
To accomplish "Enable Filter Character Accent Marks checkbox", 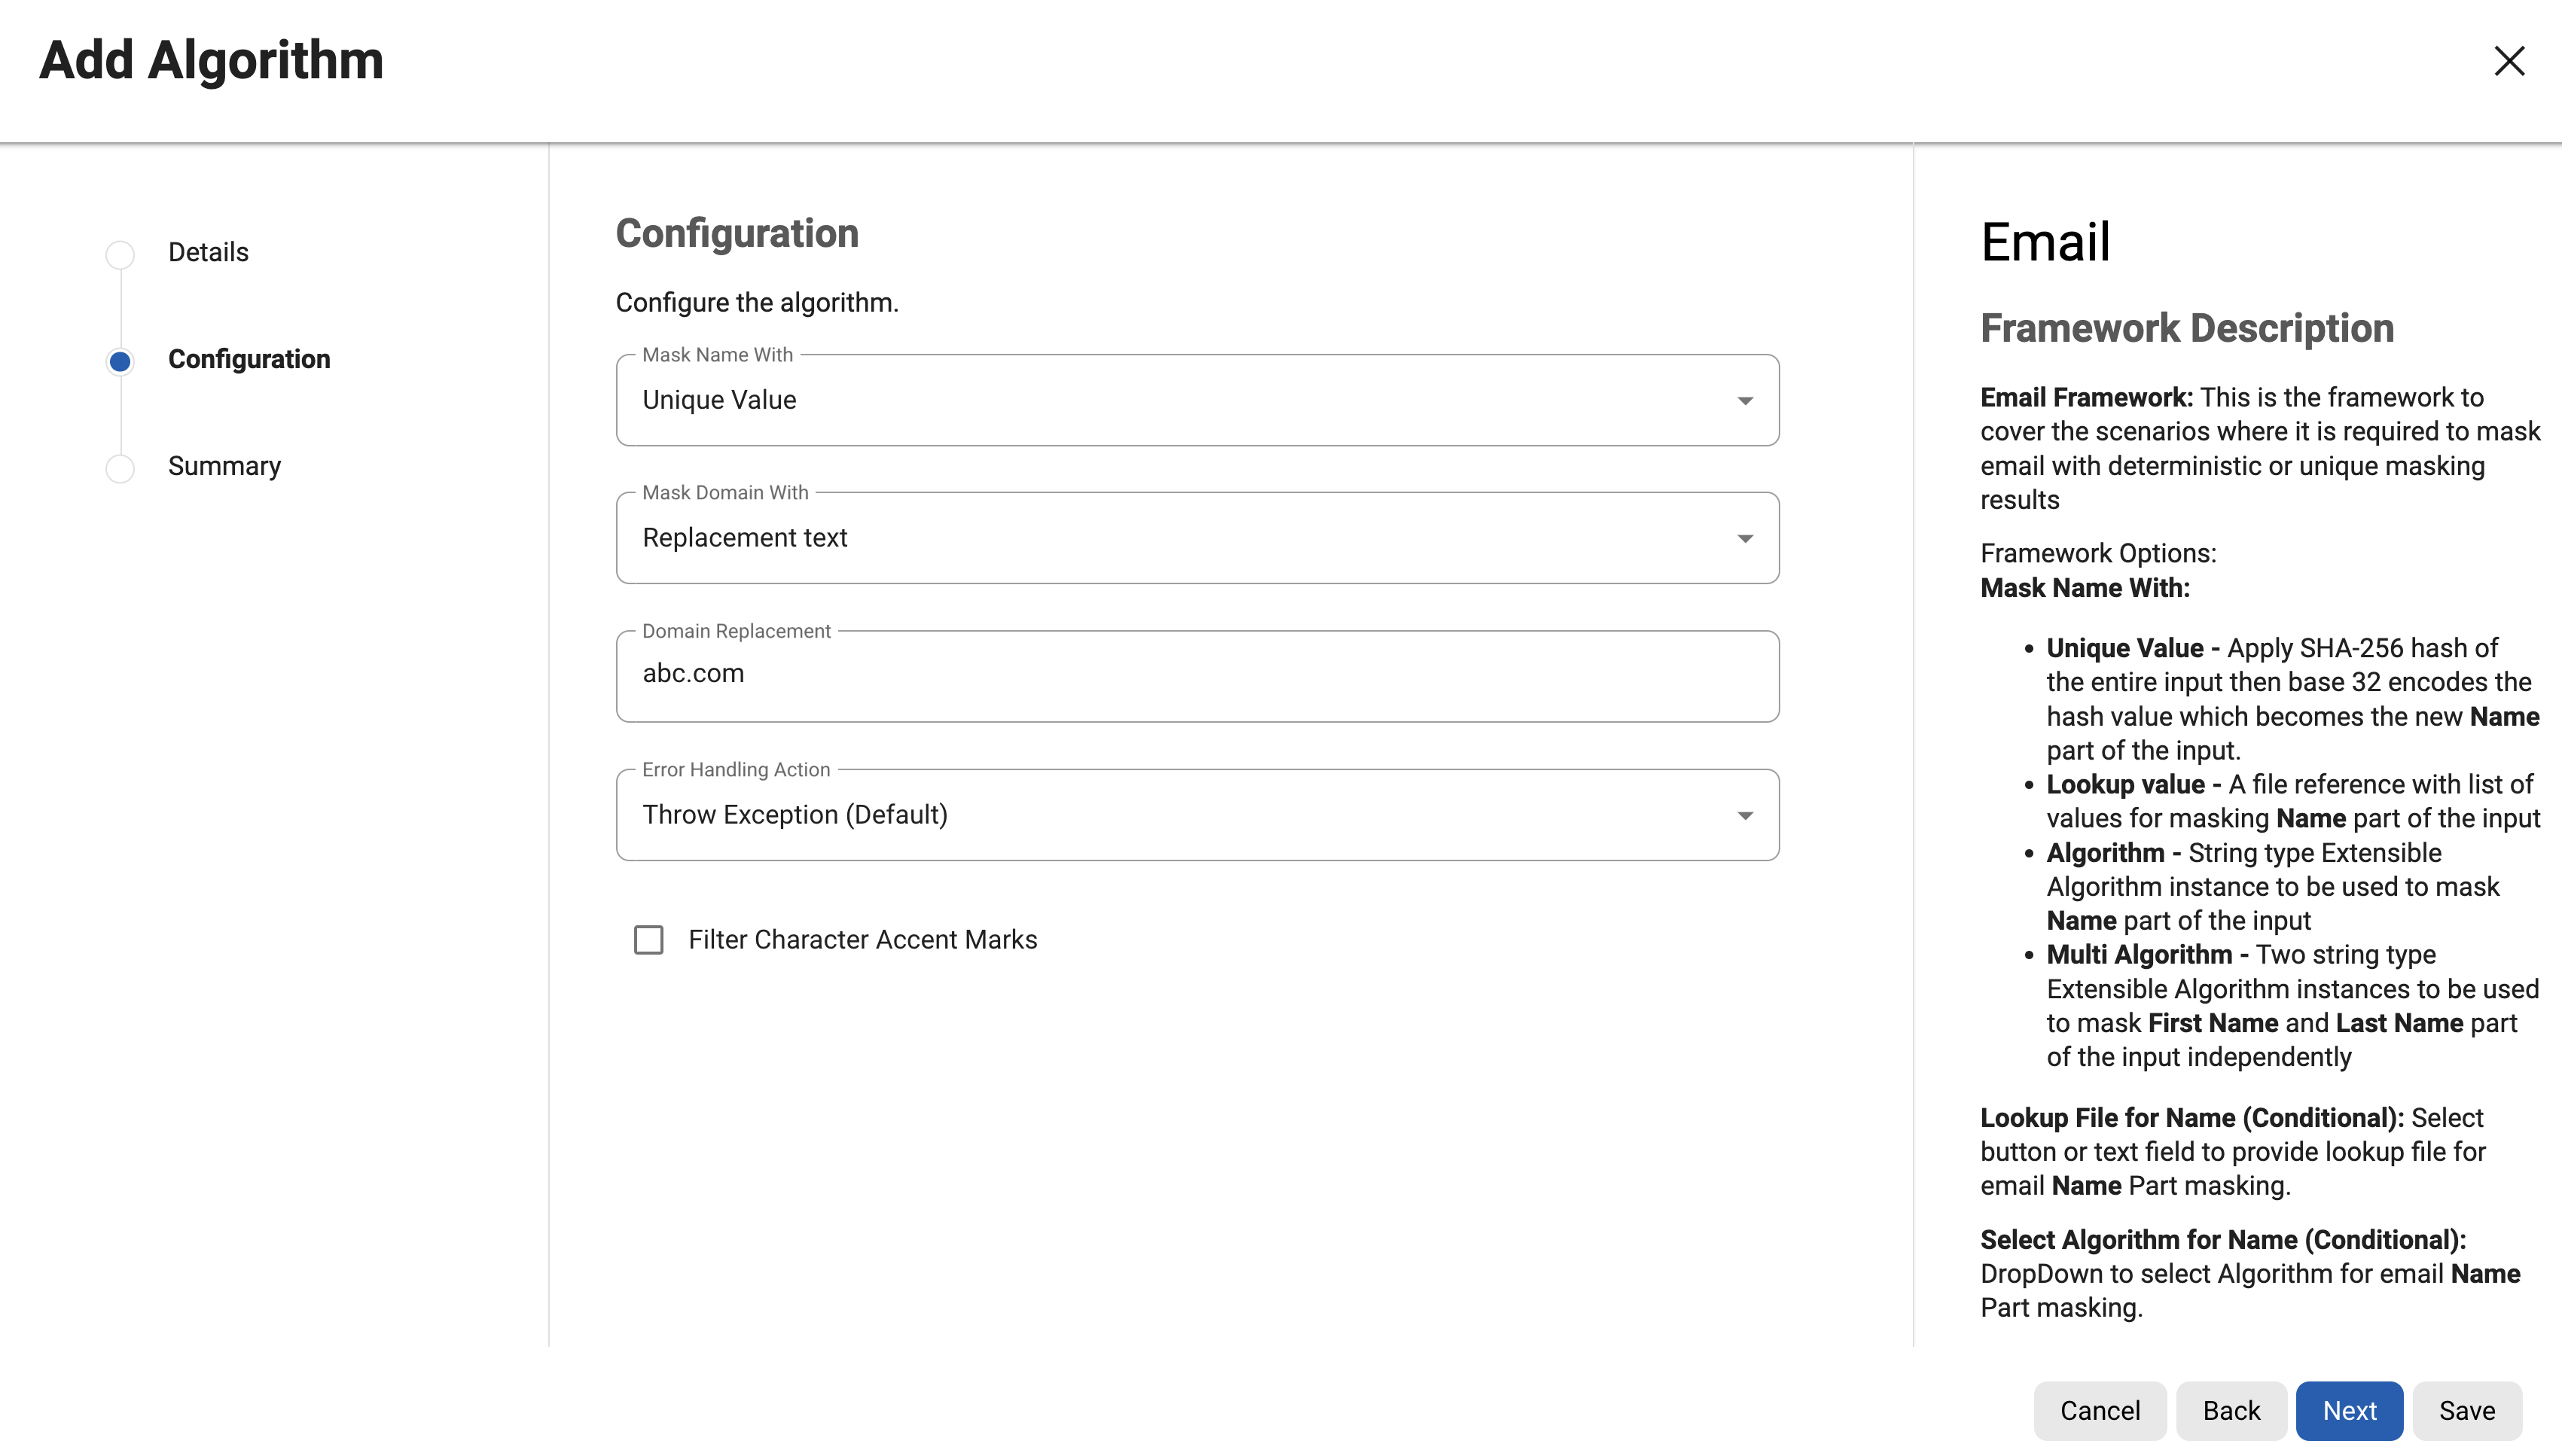I will 649,940.
